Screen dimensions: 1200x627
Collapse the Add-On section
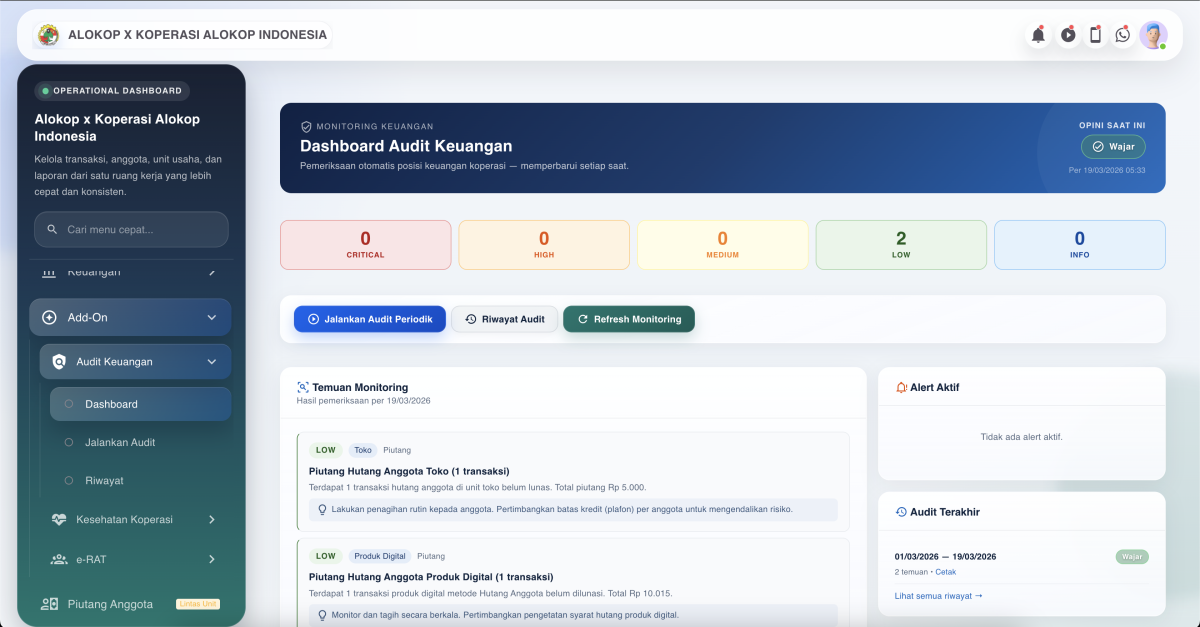[211, 317]
